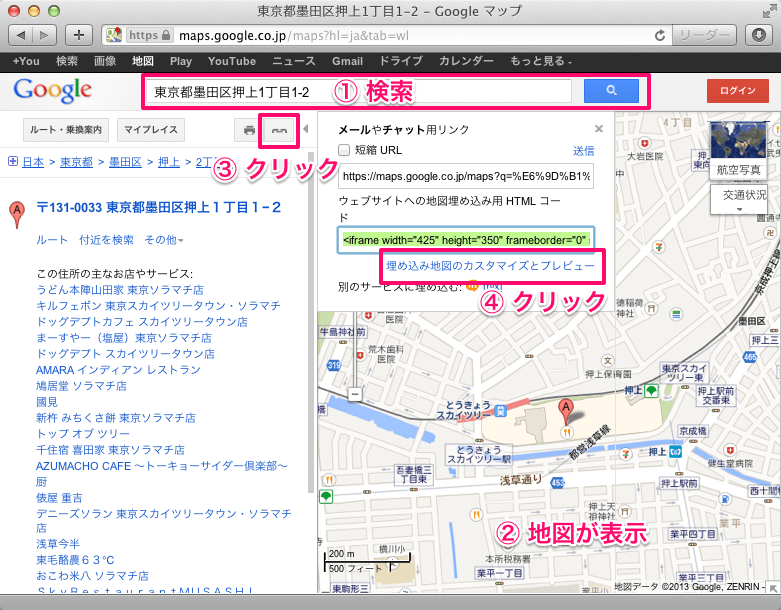This screenshot has width=781, height=610.
Task: Click the Safari address bar URL
Action: pyautogui.click(x=294, y=36)
